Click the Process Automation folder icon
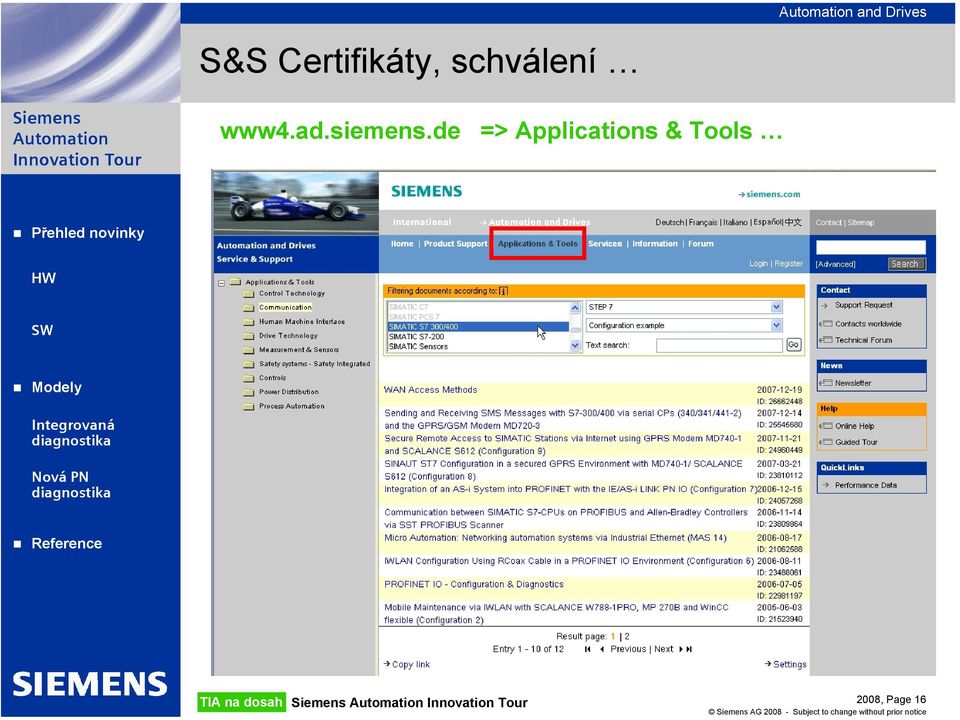This screenshot has width=960, height=720. pyautogui.click(x=249, y=407)
